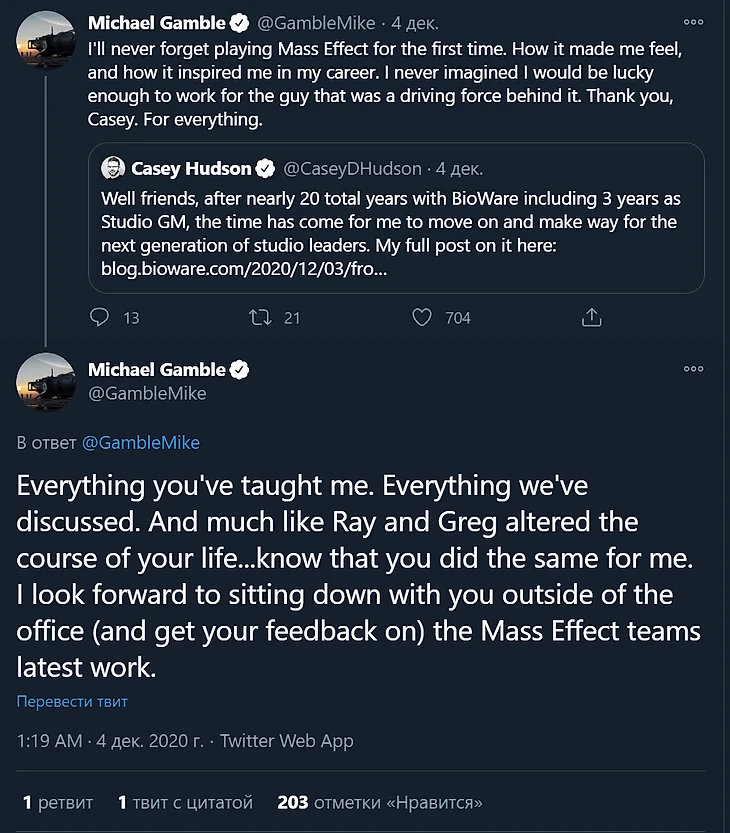Open @GambleMike mention after 'В ответ'
730x833 pixels.
pyautogui.click(x=140, y=442)
